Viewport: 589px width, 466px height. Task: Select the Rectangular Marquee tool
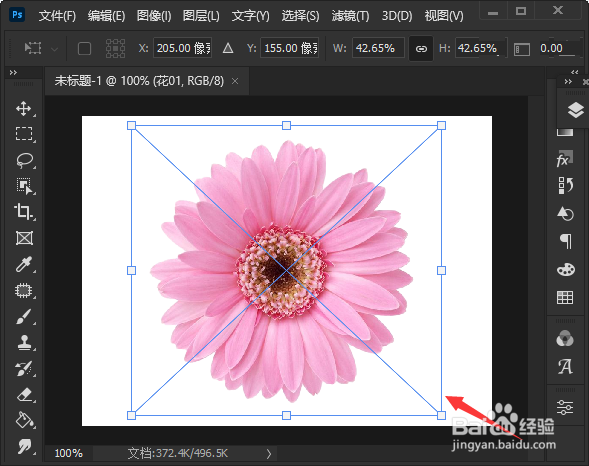click(x=24, y=134)
